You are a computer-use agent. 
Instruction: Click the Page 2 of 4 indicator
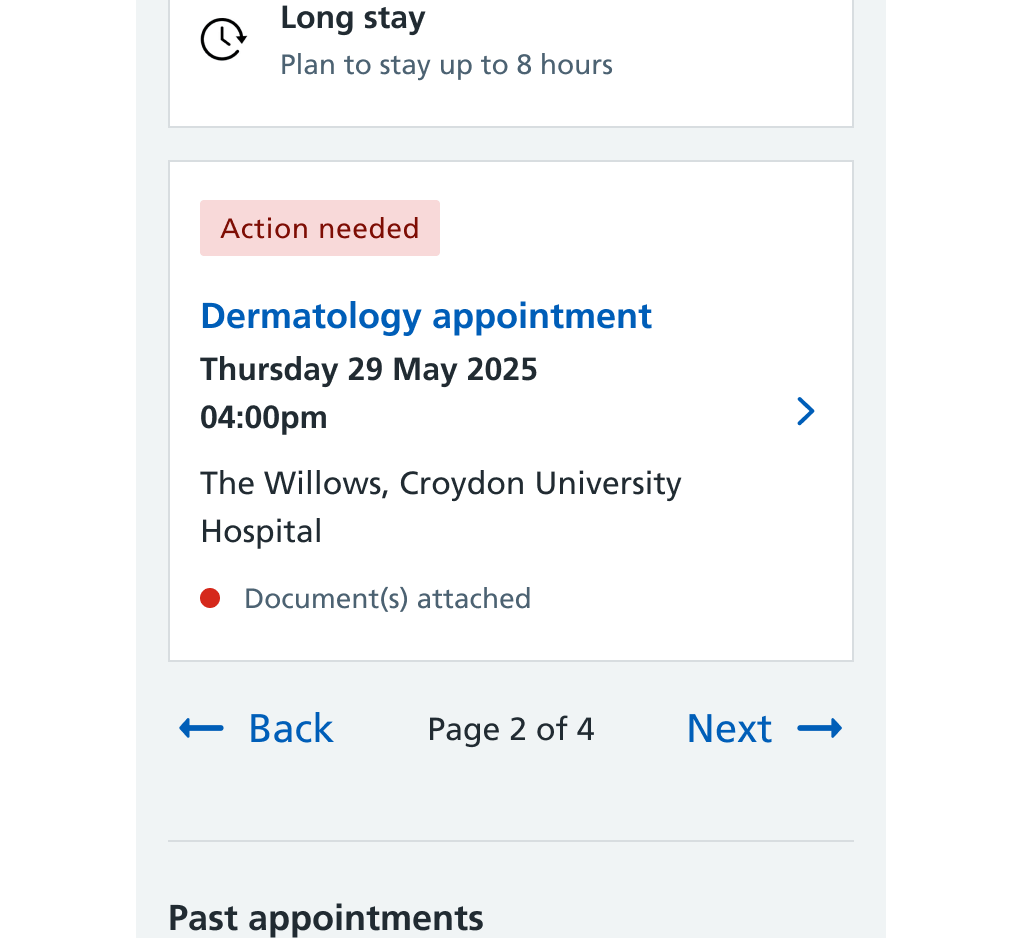tap(511, 729)
